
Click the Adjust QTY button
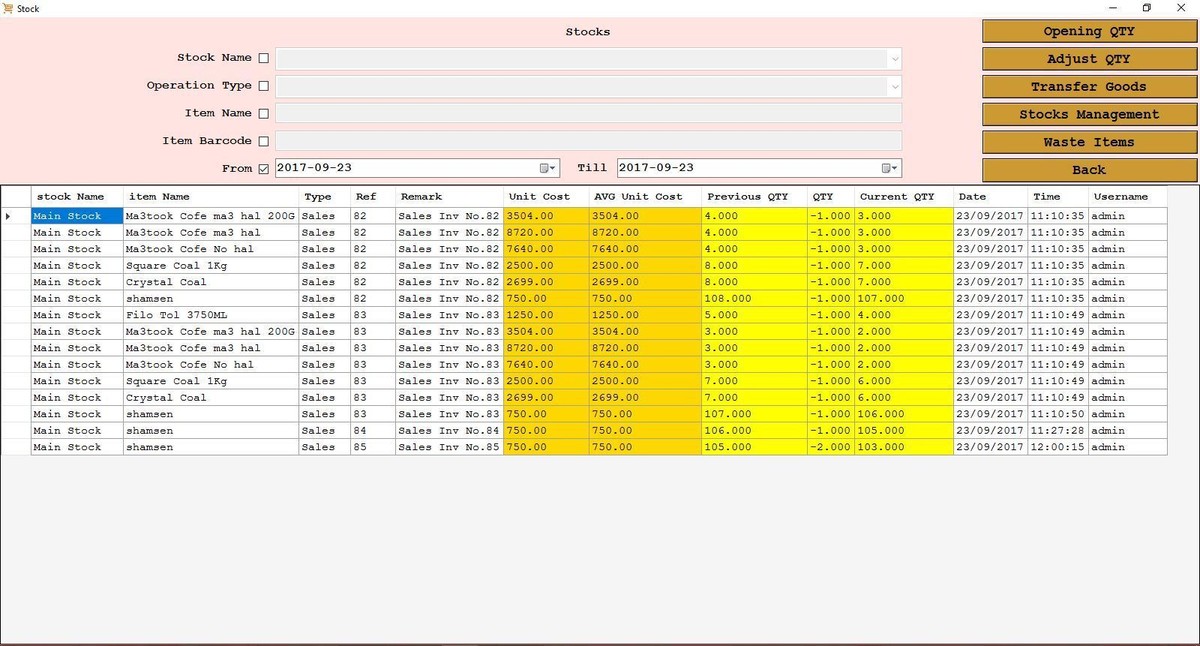point(1089,59)
